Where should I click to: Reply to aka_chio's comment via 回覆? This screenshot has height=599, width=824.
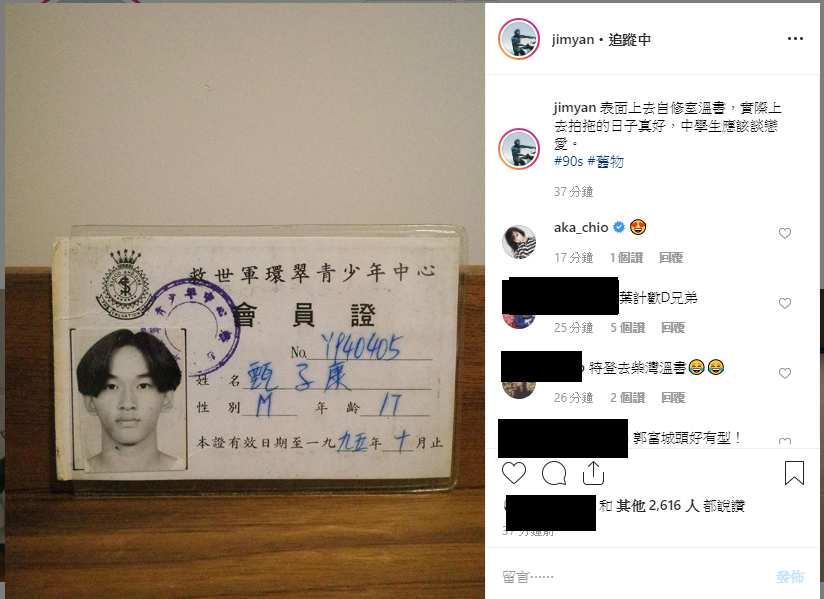(x=671, y=257)
